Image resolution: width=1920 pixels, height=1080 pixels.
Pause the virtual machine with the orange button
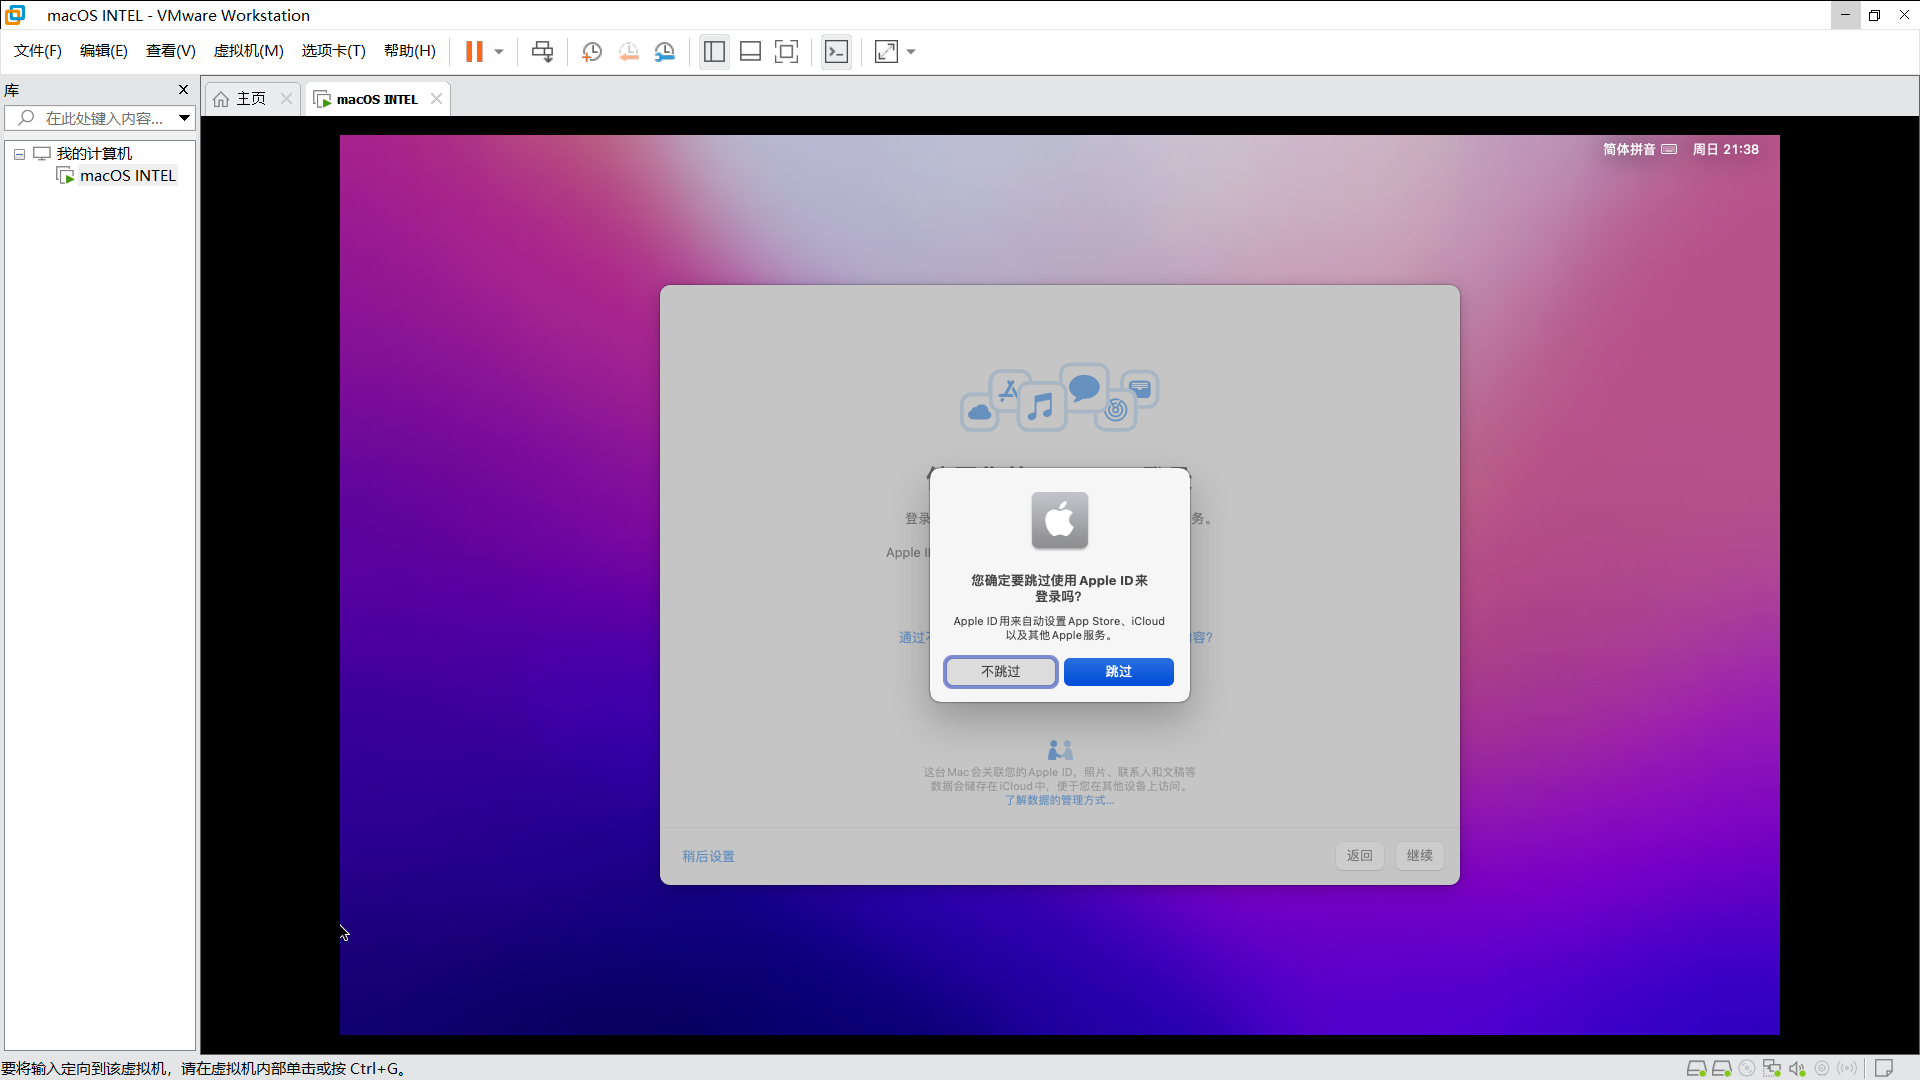tap(474, 52)
